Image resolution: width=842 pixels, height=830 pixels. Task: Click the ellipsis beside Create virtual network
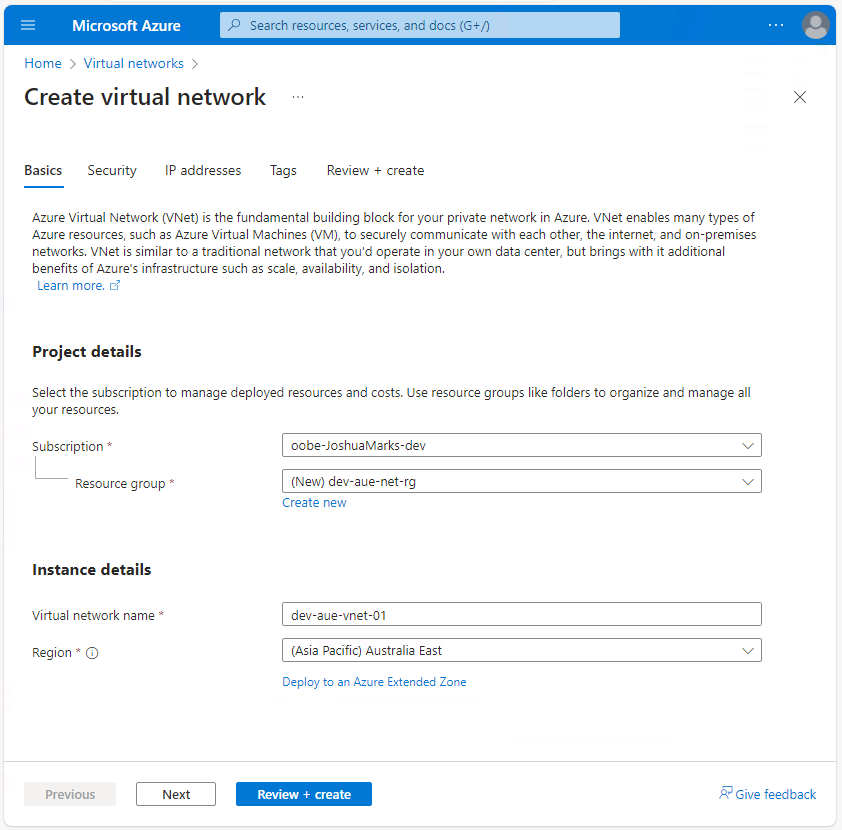tap(297, 97)
